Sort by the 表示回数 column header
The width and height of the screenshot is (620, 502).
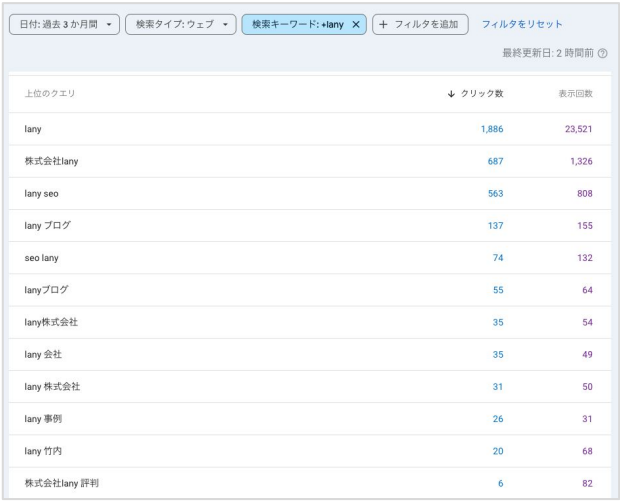(575, 94)
